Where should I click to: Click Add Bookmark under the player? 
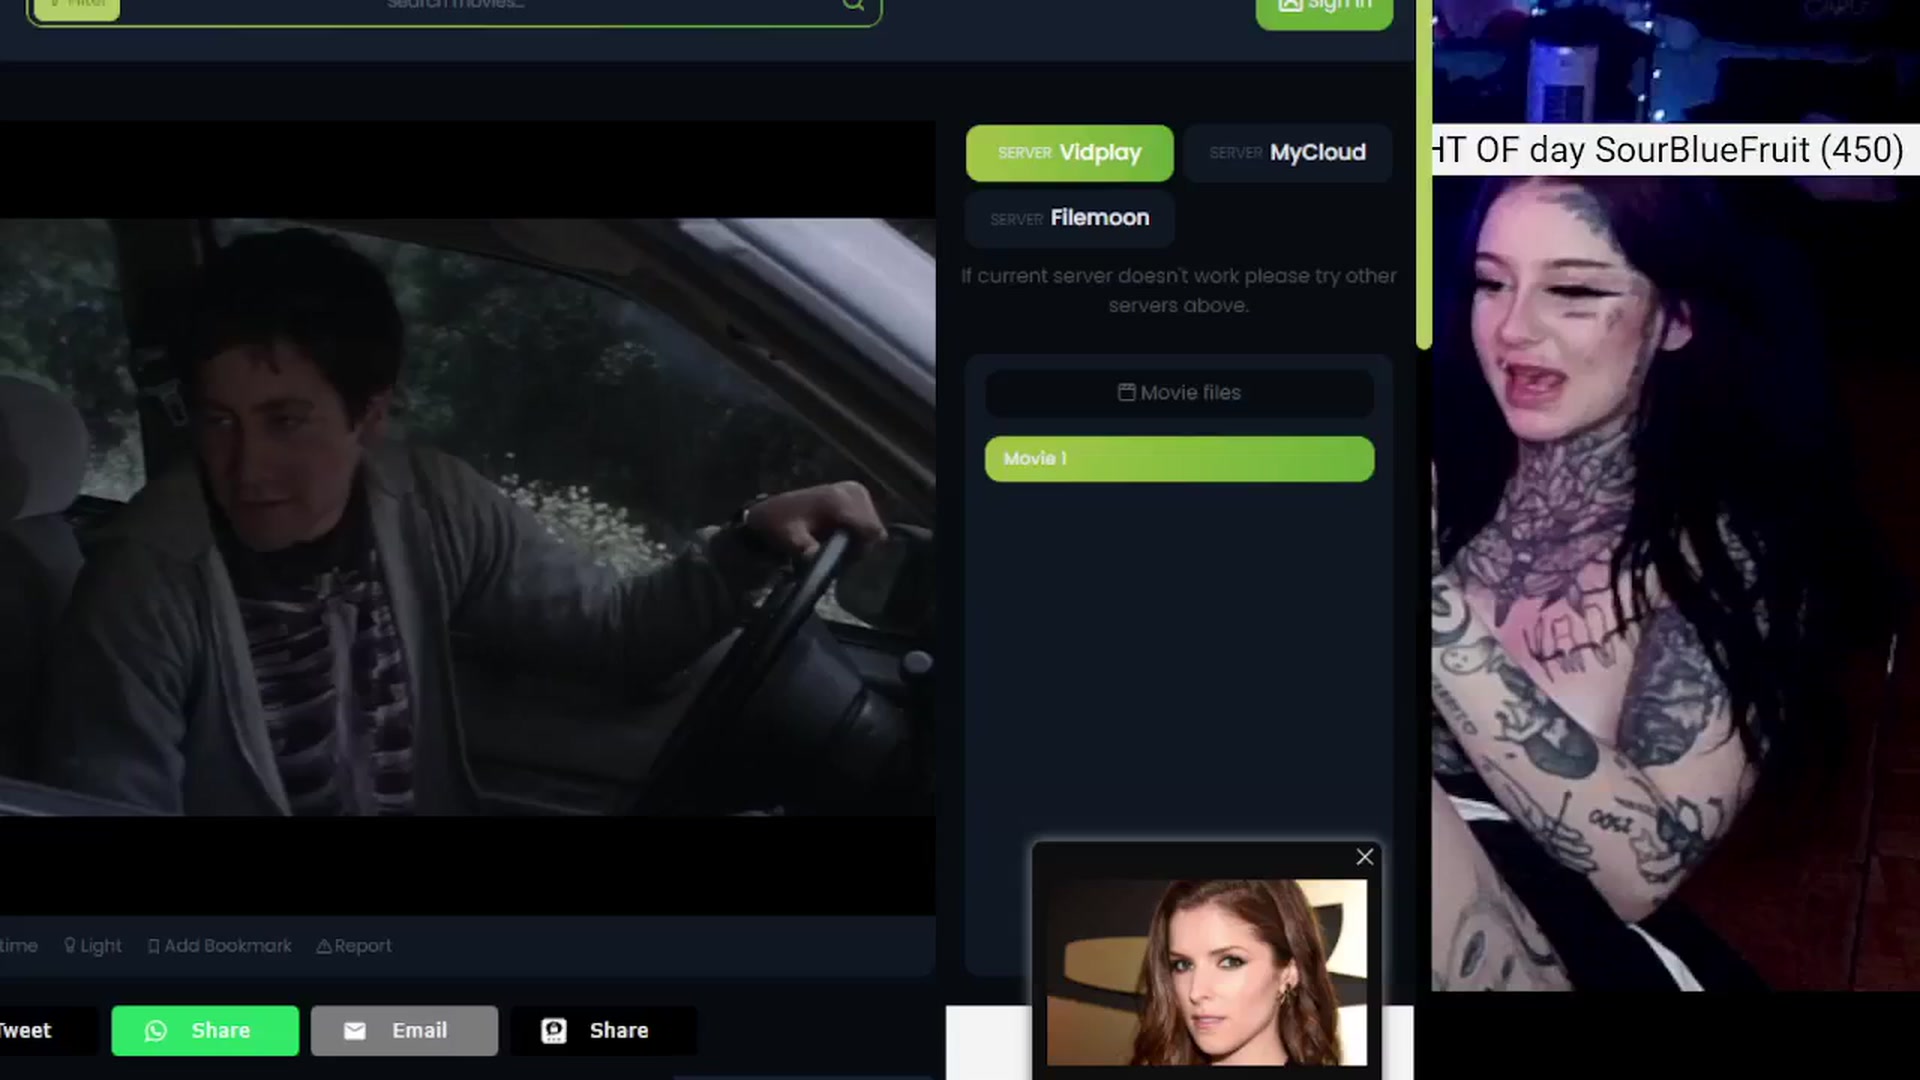[219, 946]
